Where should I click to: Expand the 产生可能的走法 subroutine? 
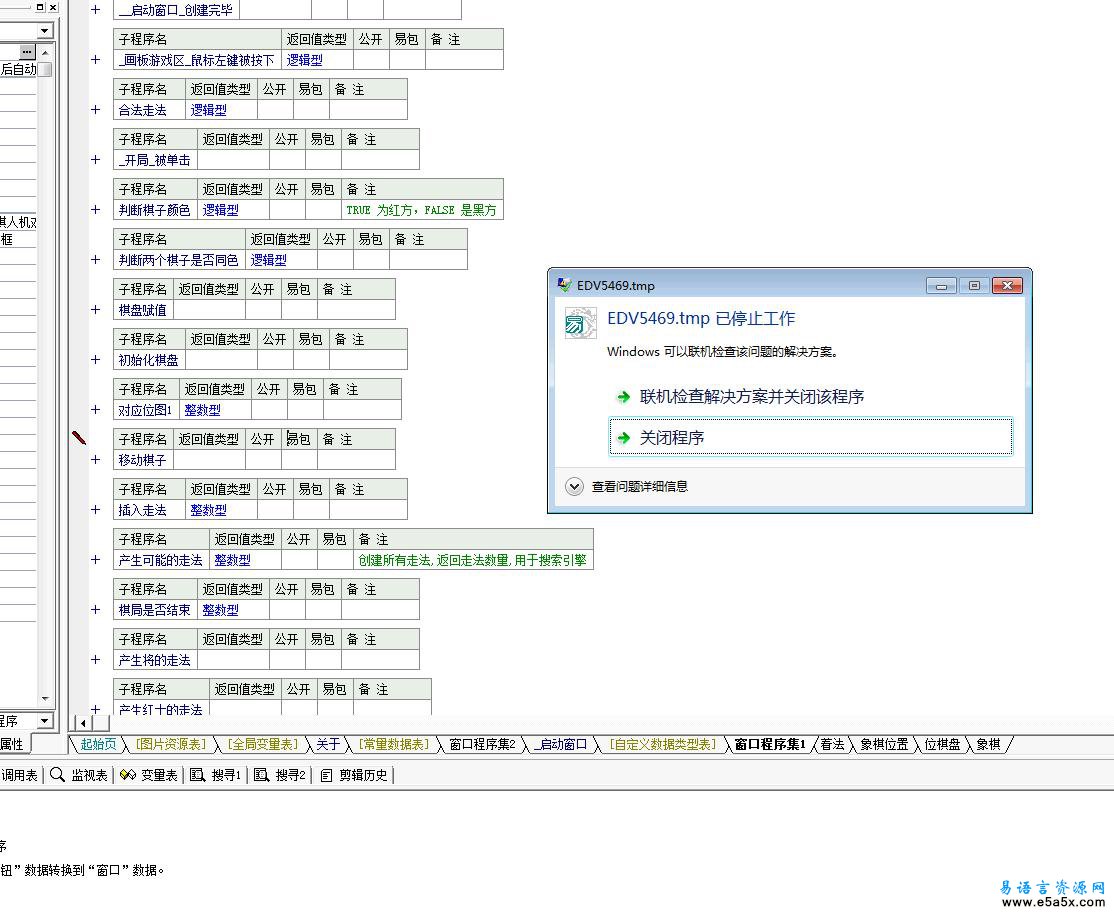pos(96,560)
